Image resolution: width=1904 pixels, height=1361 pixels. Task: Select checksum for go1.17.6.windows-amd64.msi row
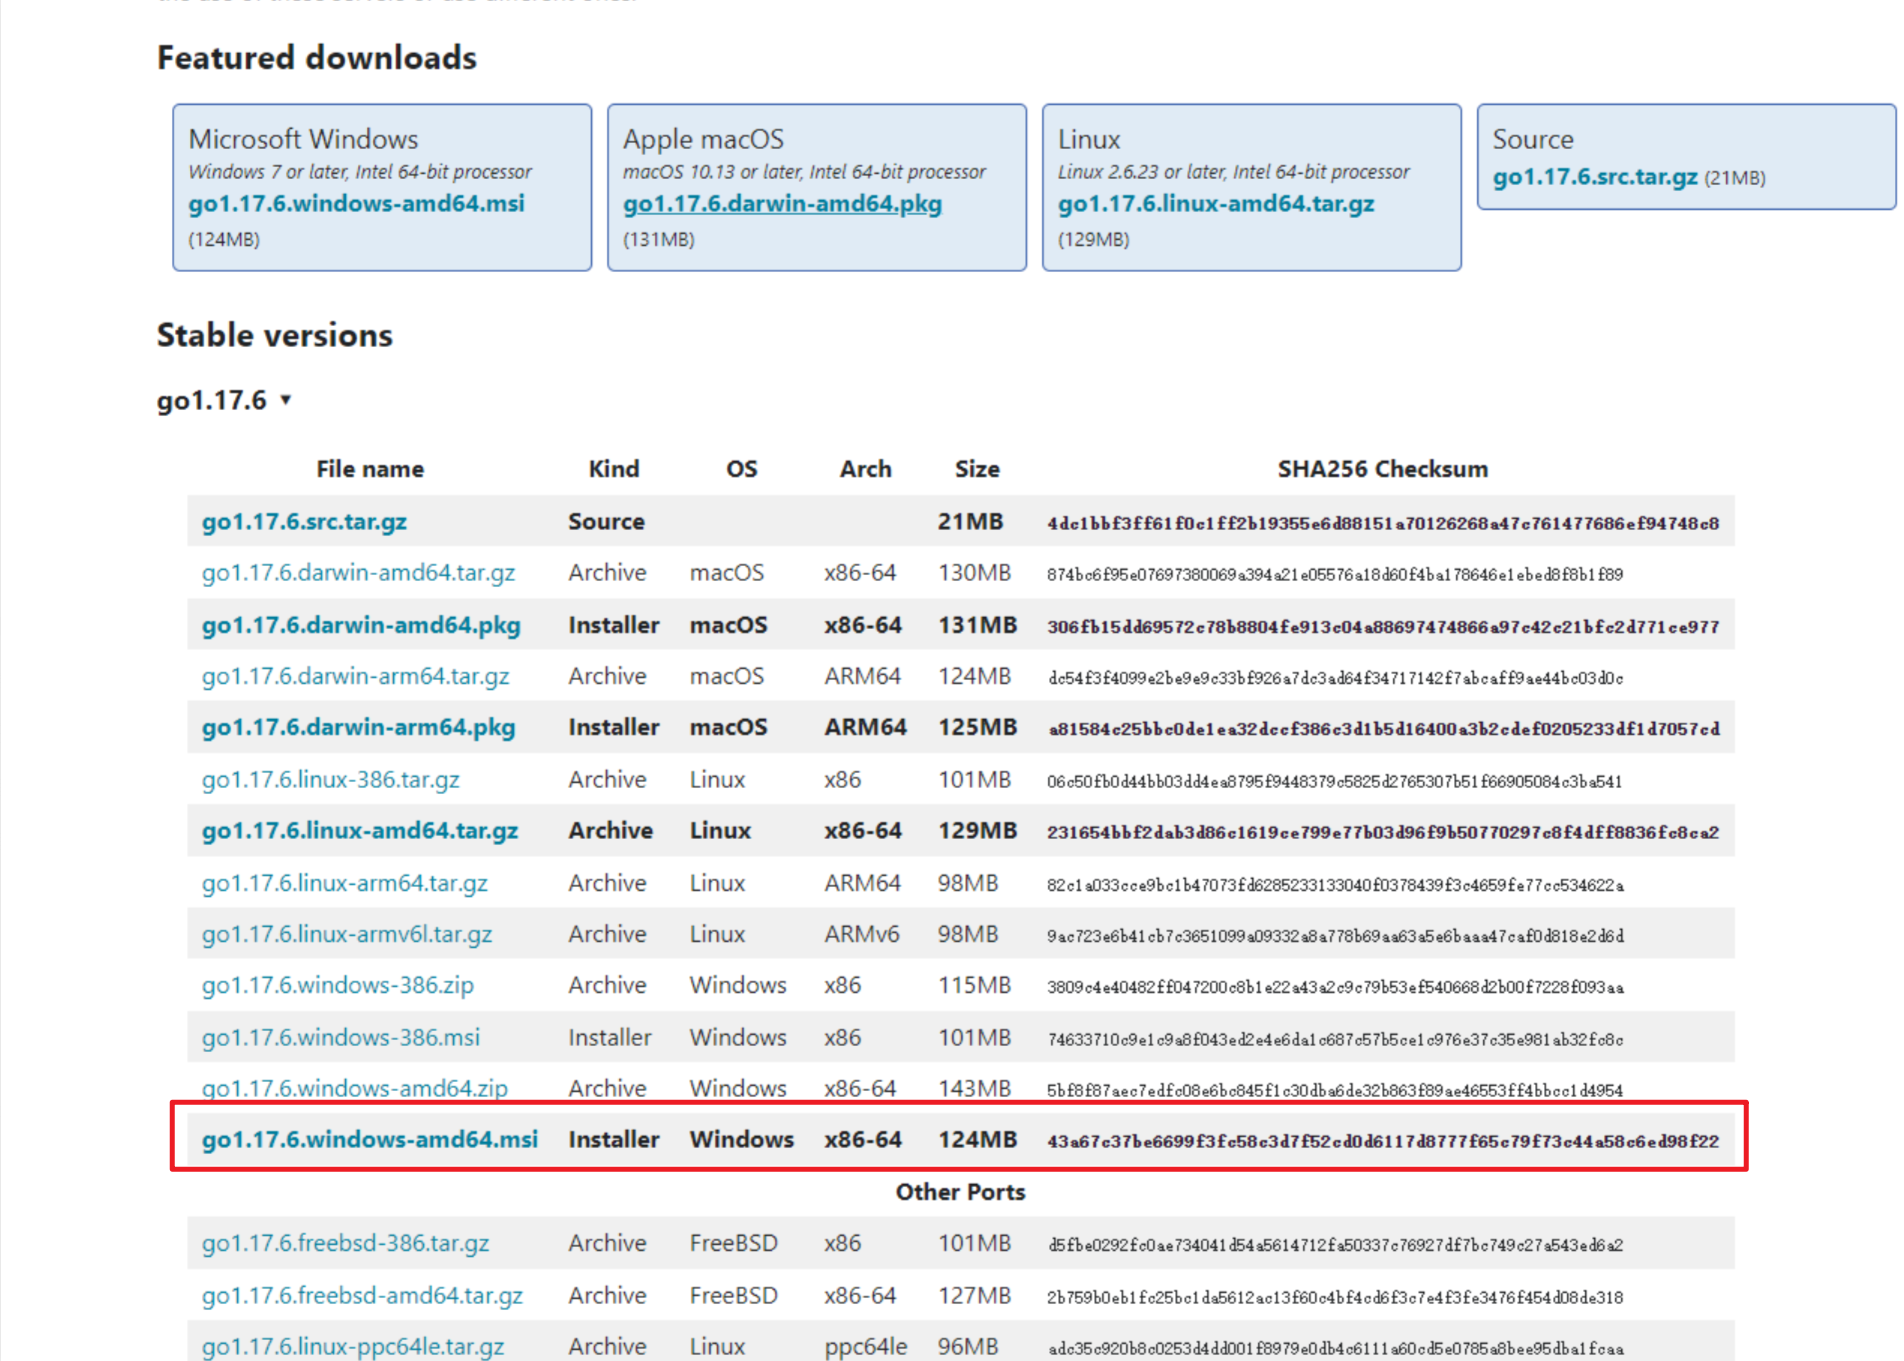coord(1383,1141)
